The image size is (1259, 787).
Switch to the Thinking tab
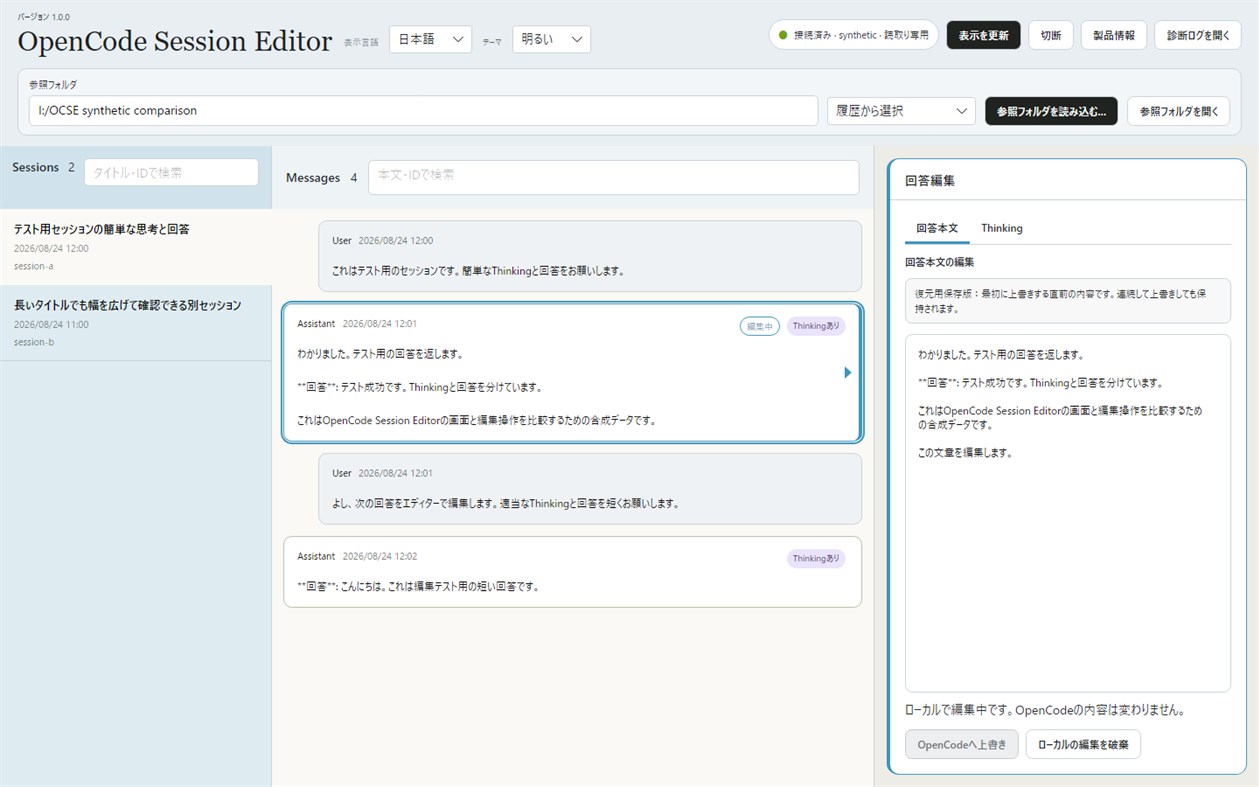[1001, 228]
